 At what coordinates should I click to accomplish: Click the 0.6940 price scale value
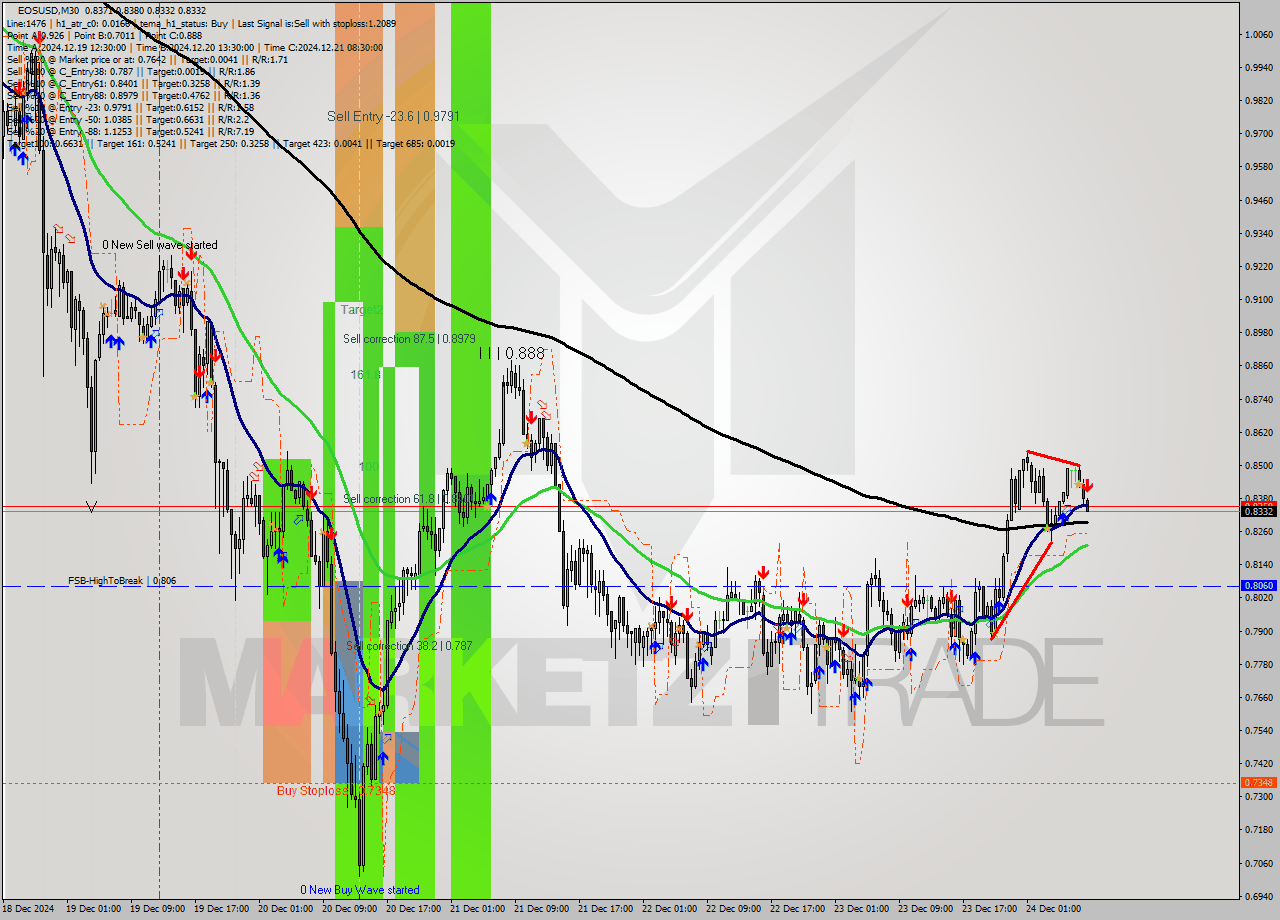1258,896
